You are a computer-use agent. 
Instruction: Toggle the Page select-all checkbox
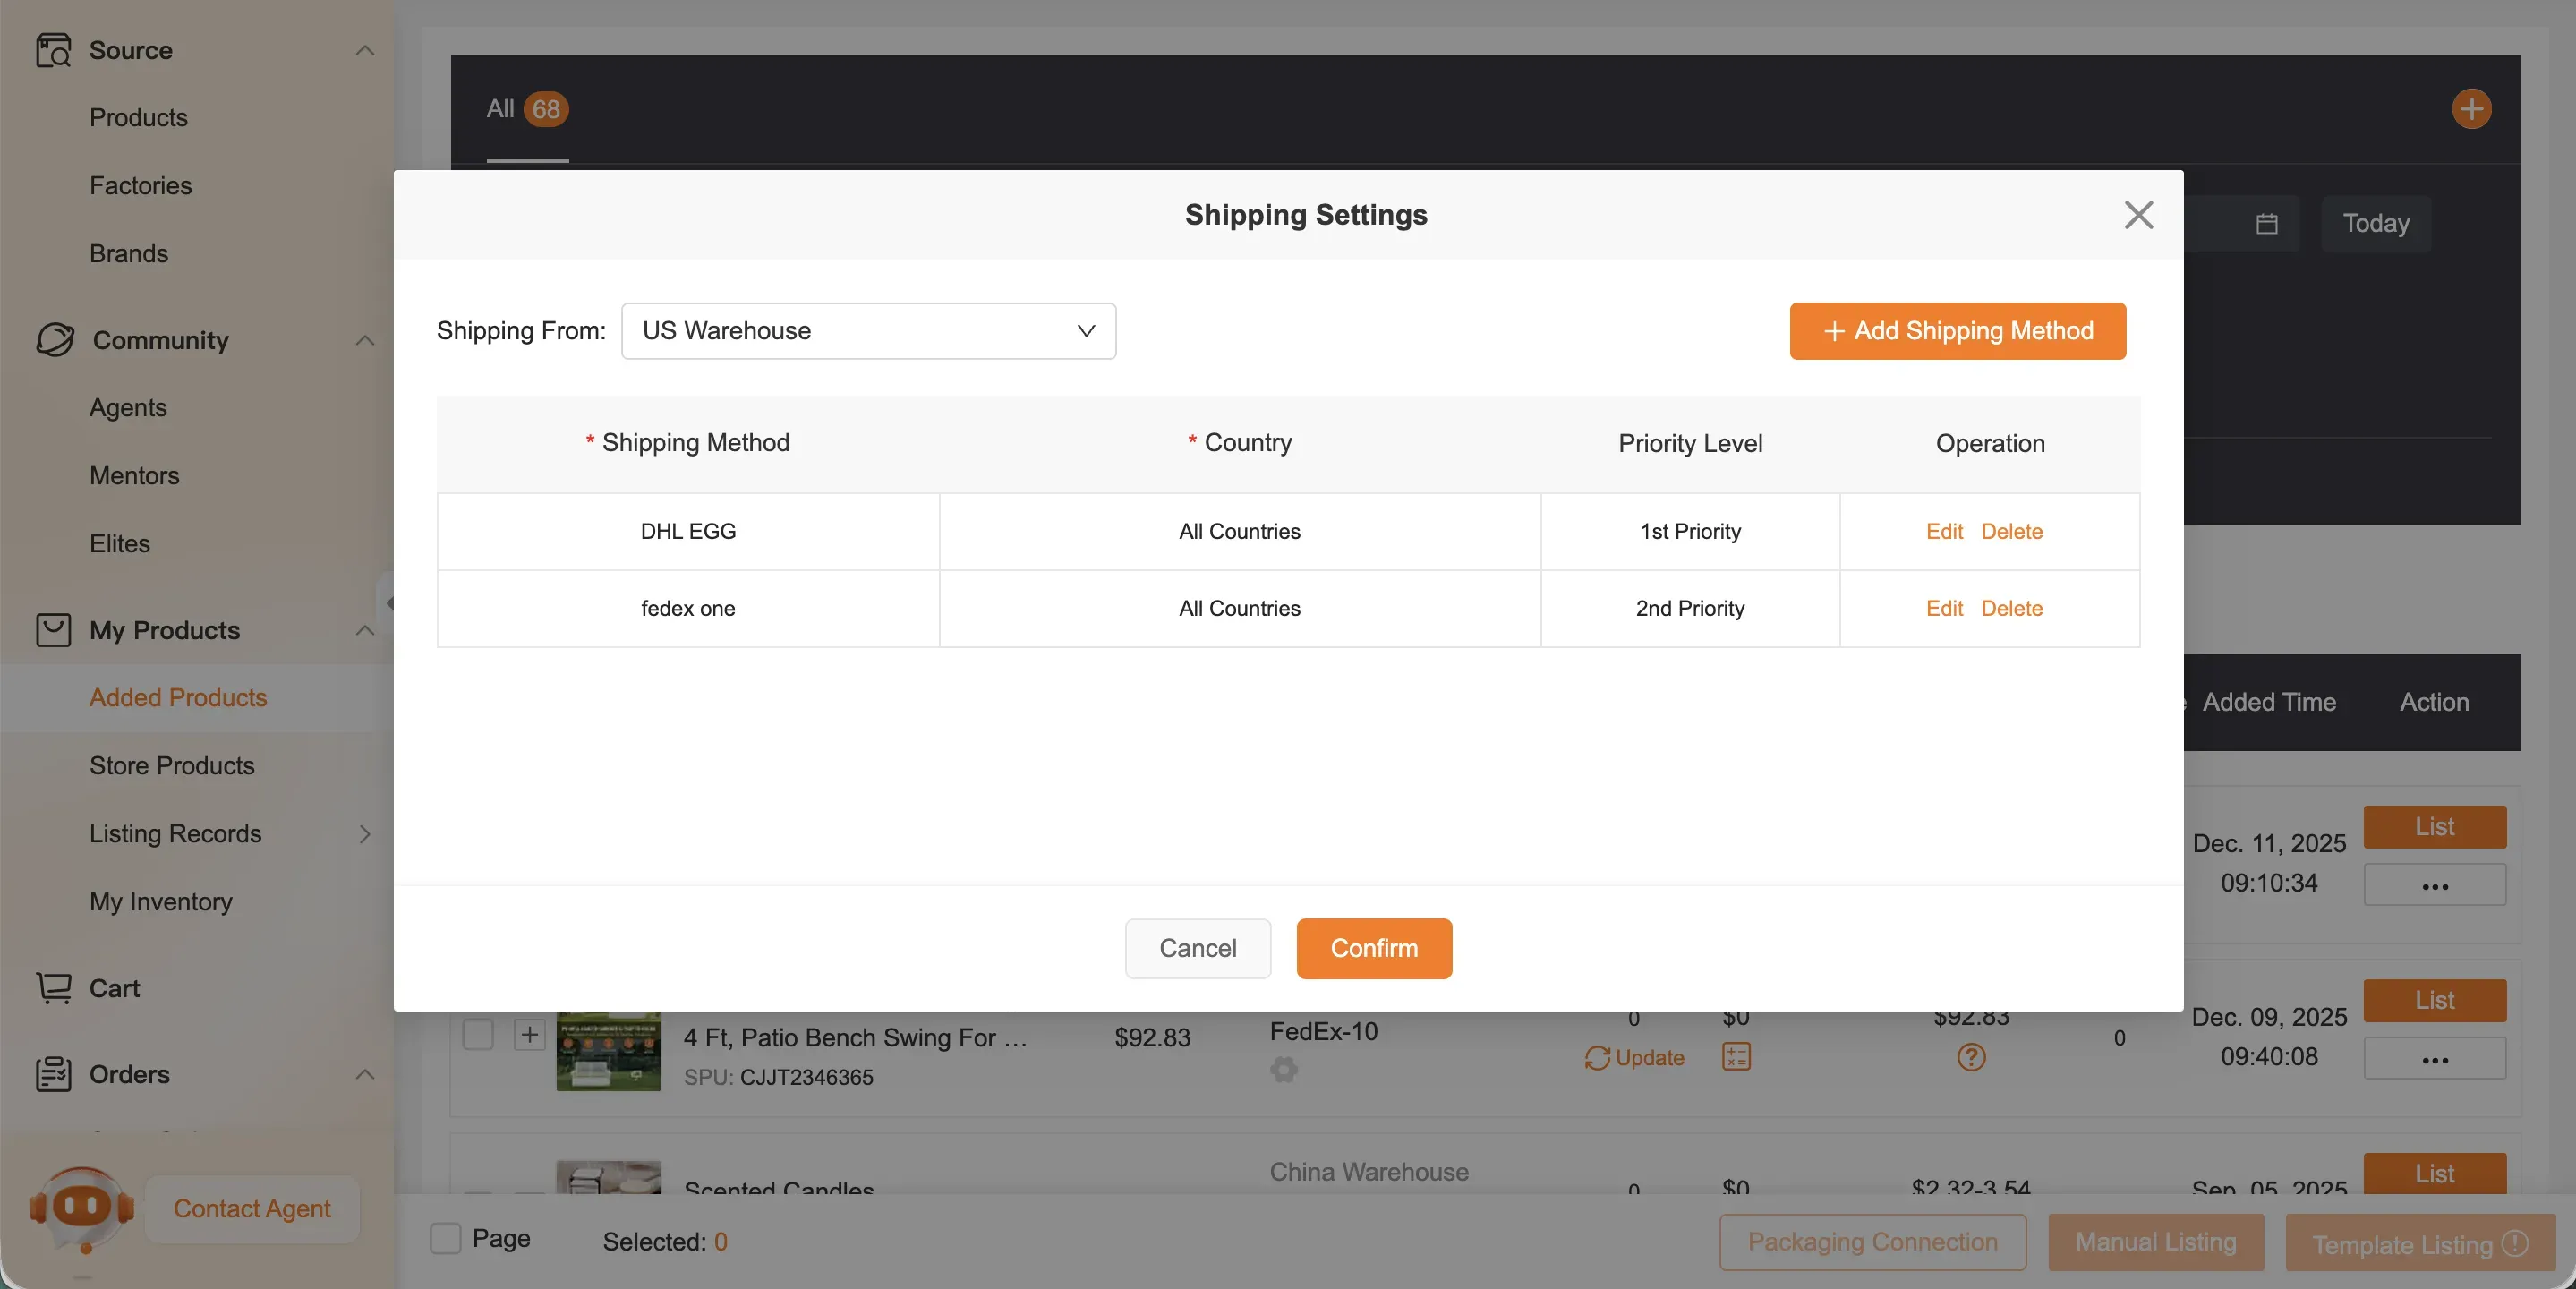coord(446,1238)
